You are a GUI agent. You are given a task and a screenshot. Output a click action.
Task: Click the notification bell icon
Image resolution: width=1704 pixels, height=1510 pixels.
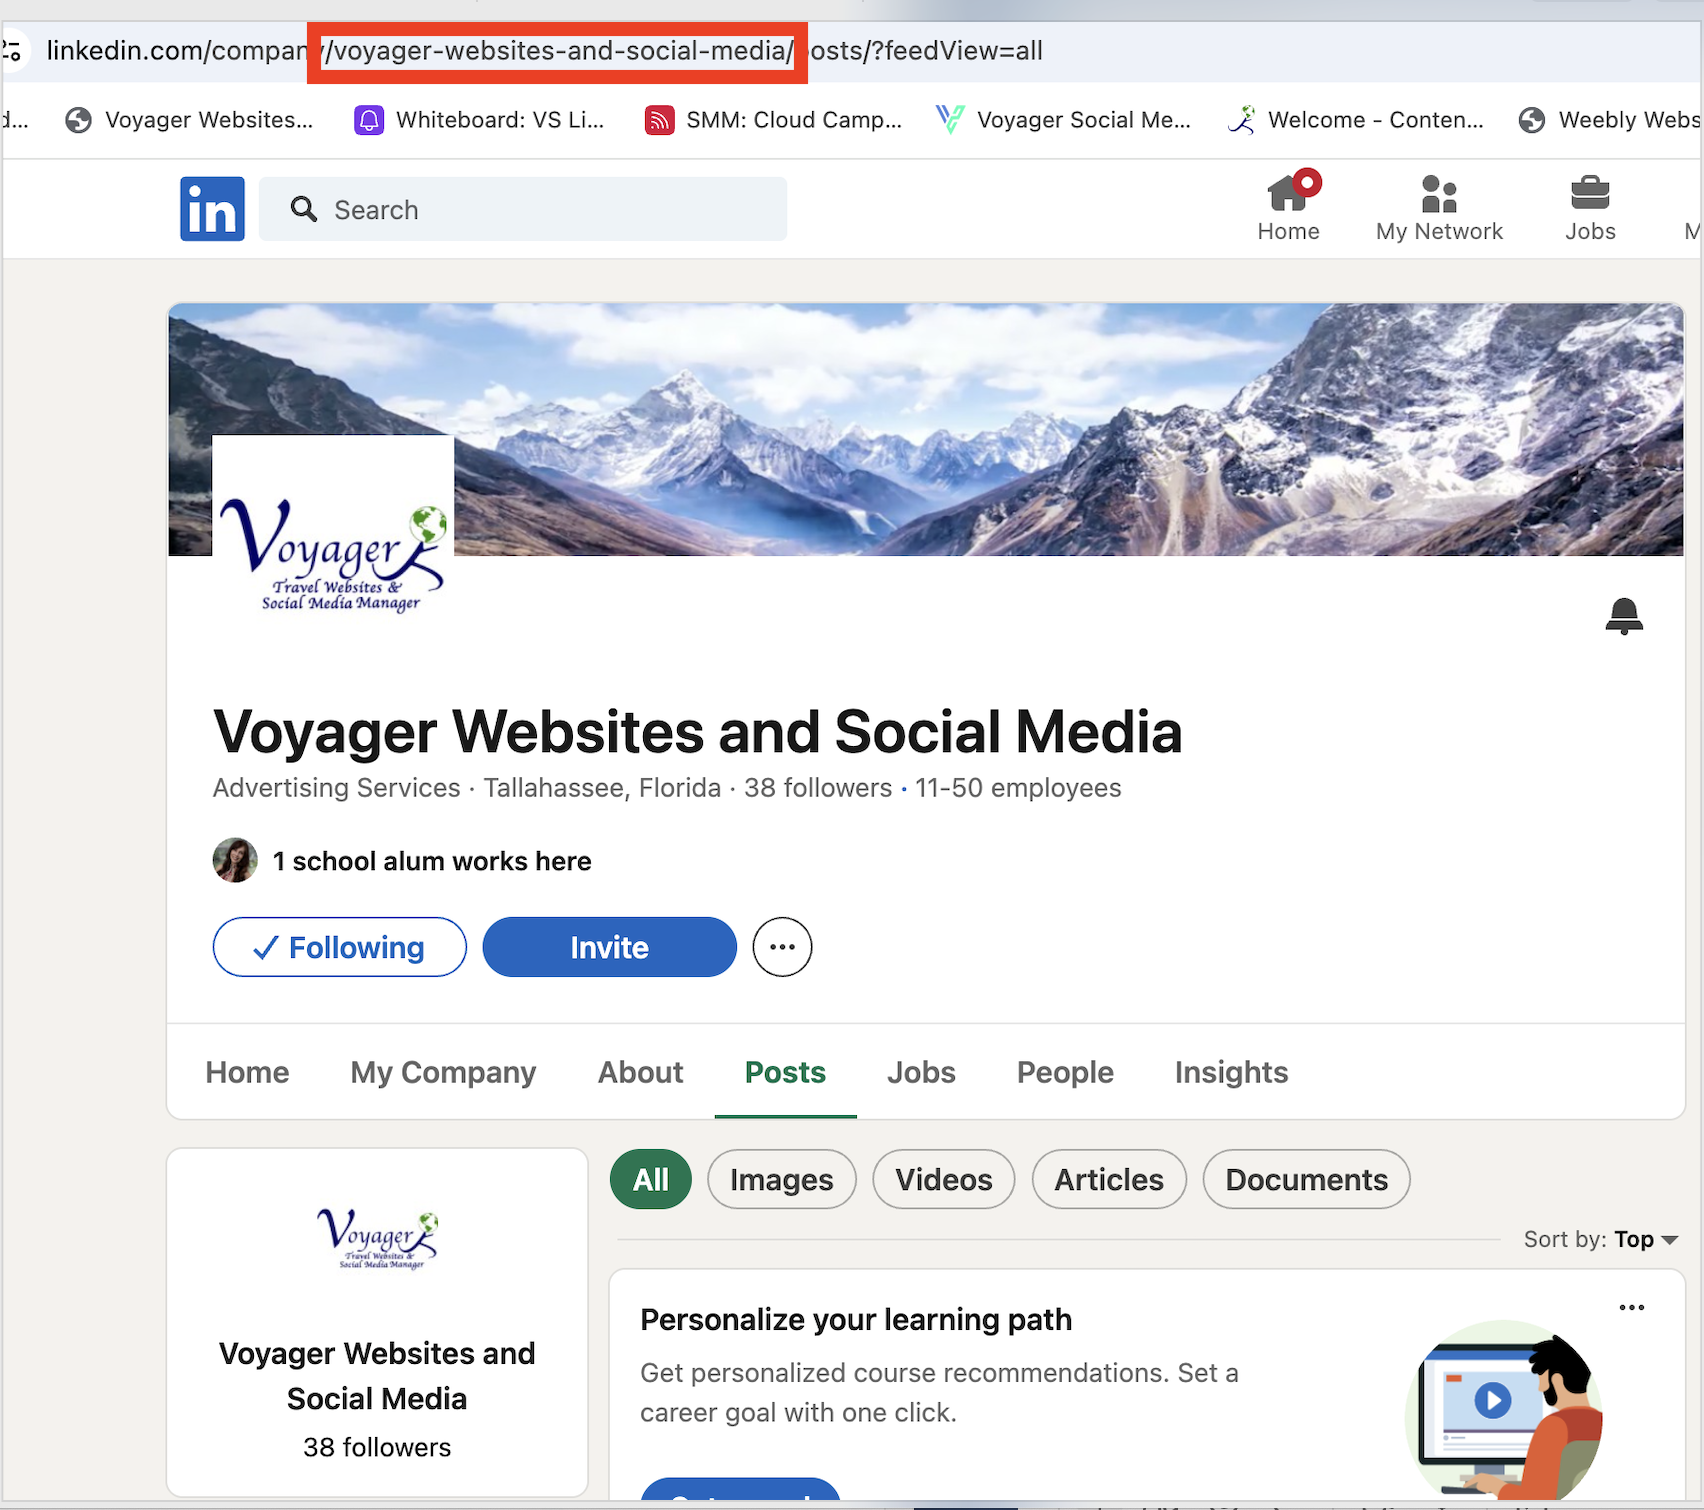[x=1624, y=616]
